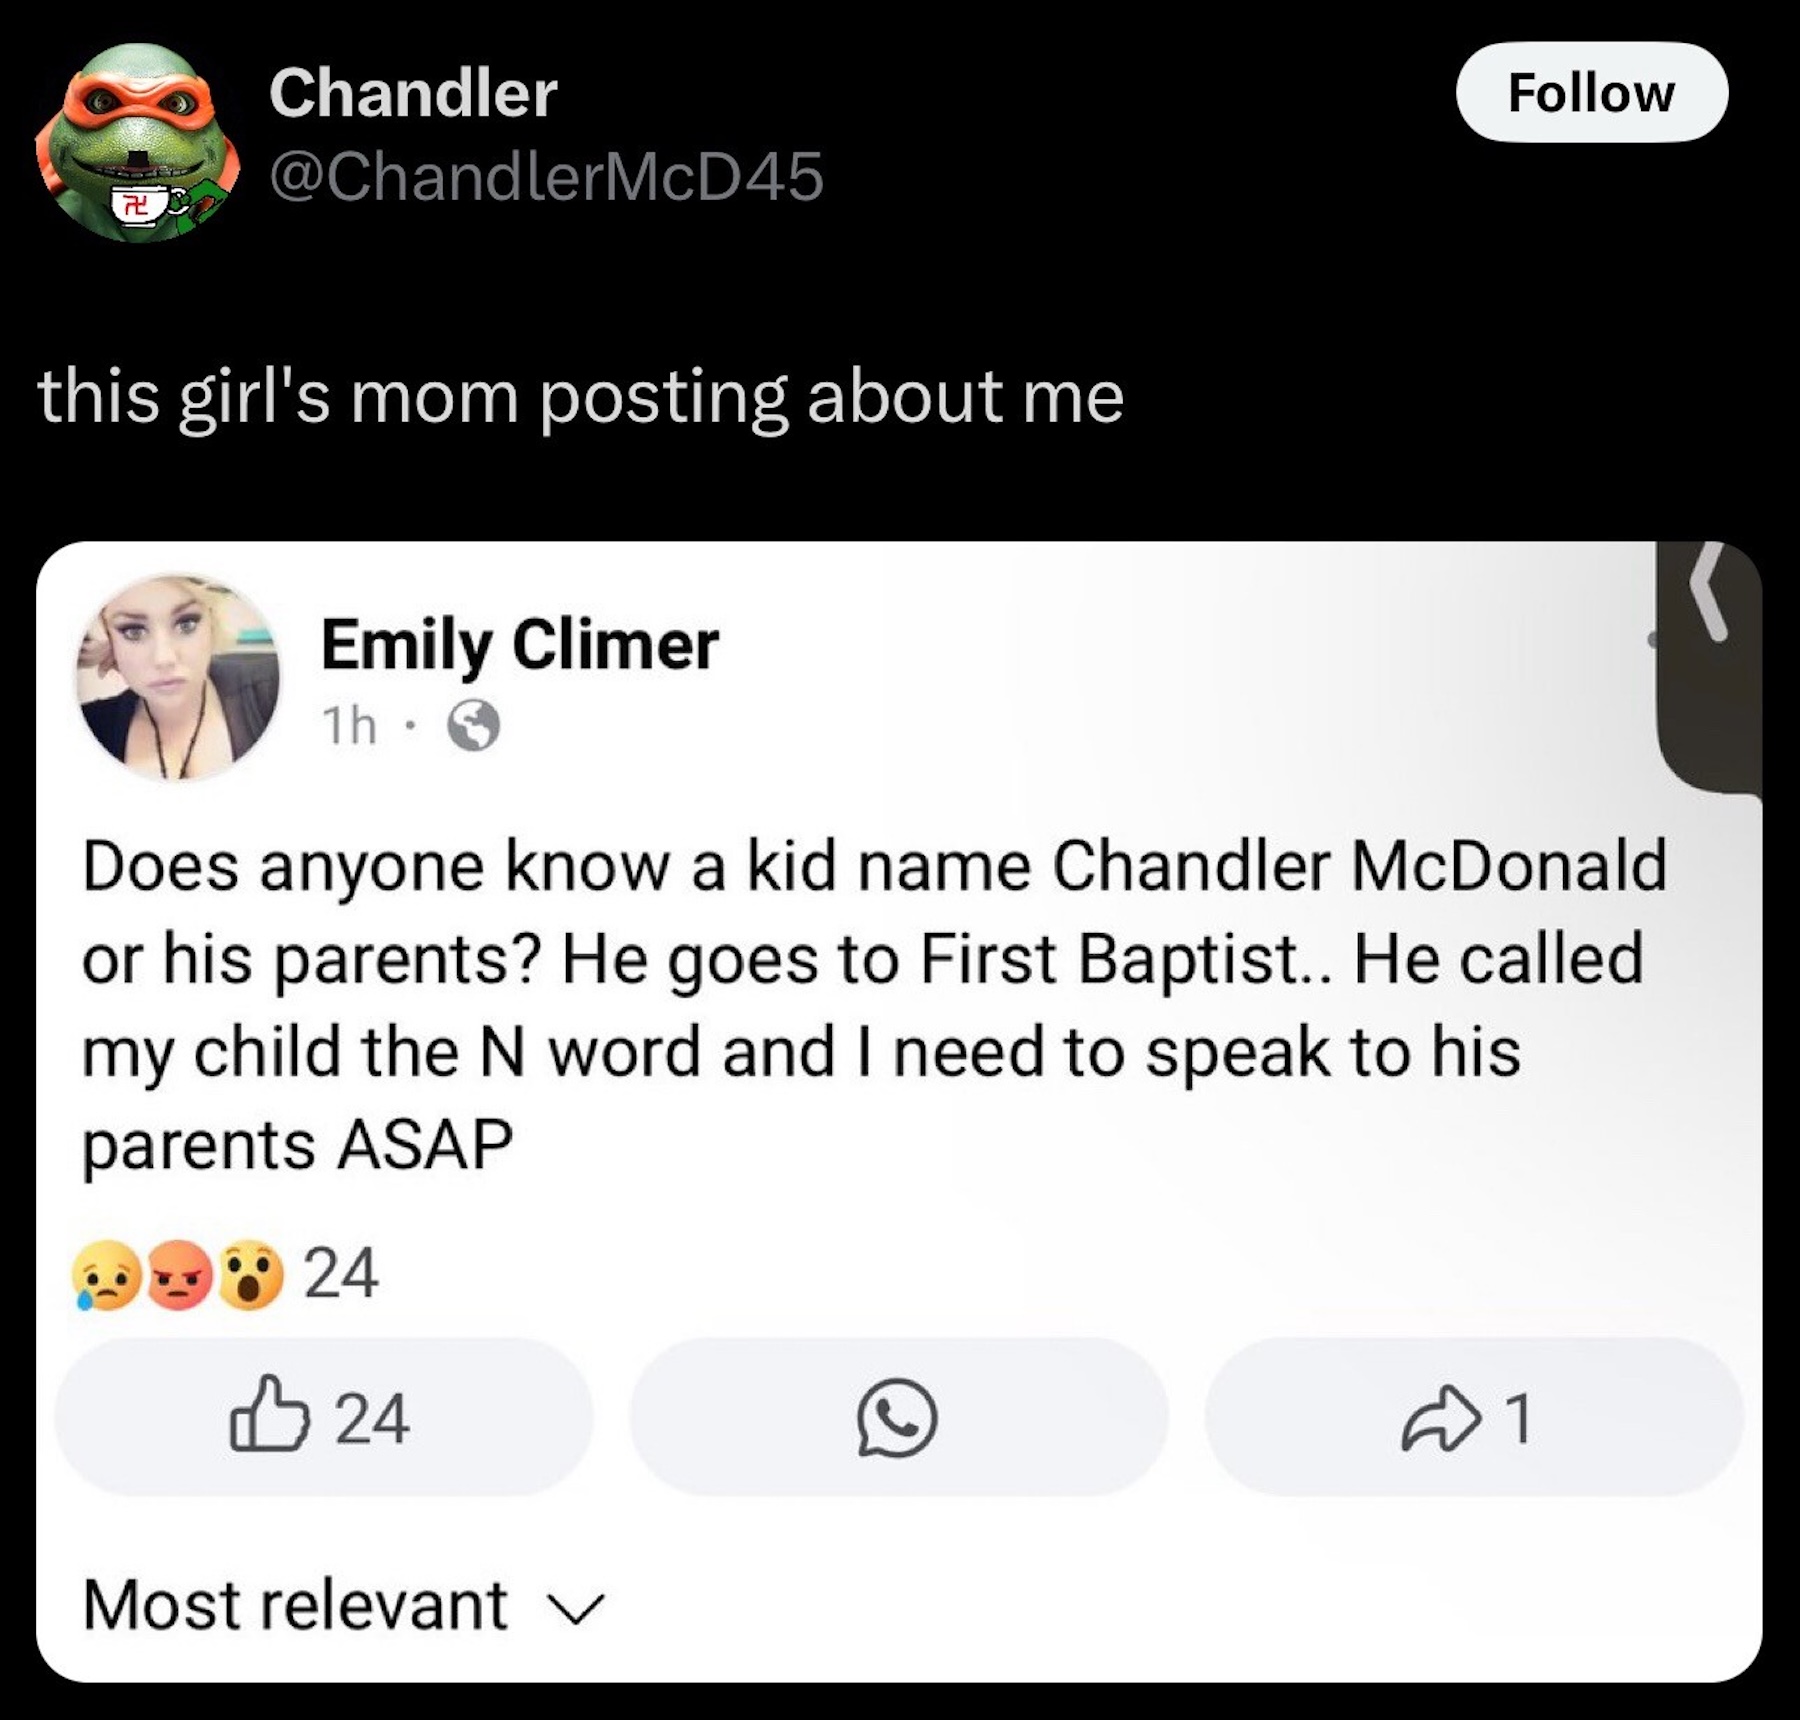Image resolution: width=1800 pixels, height=1720 pixels.
Task: Open the @ChandlerMcD45 handle link
Action: click(x=546, y=177)
